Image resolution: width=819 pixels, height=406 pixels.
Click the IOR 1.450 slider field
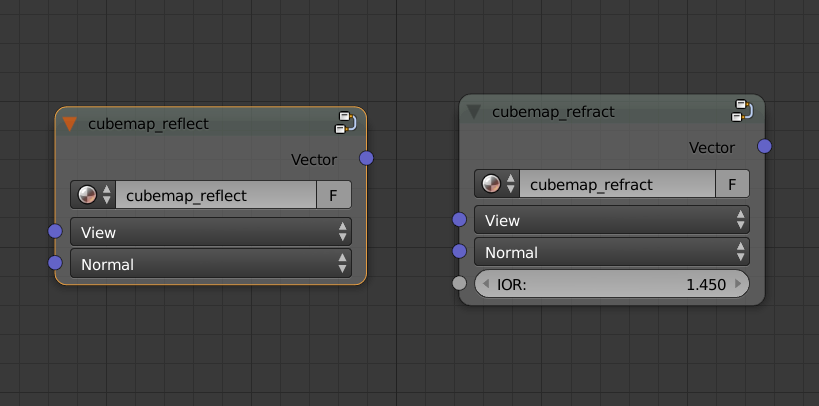(612, 284)
